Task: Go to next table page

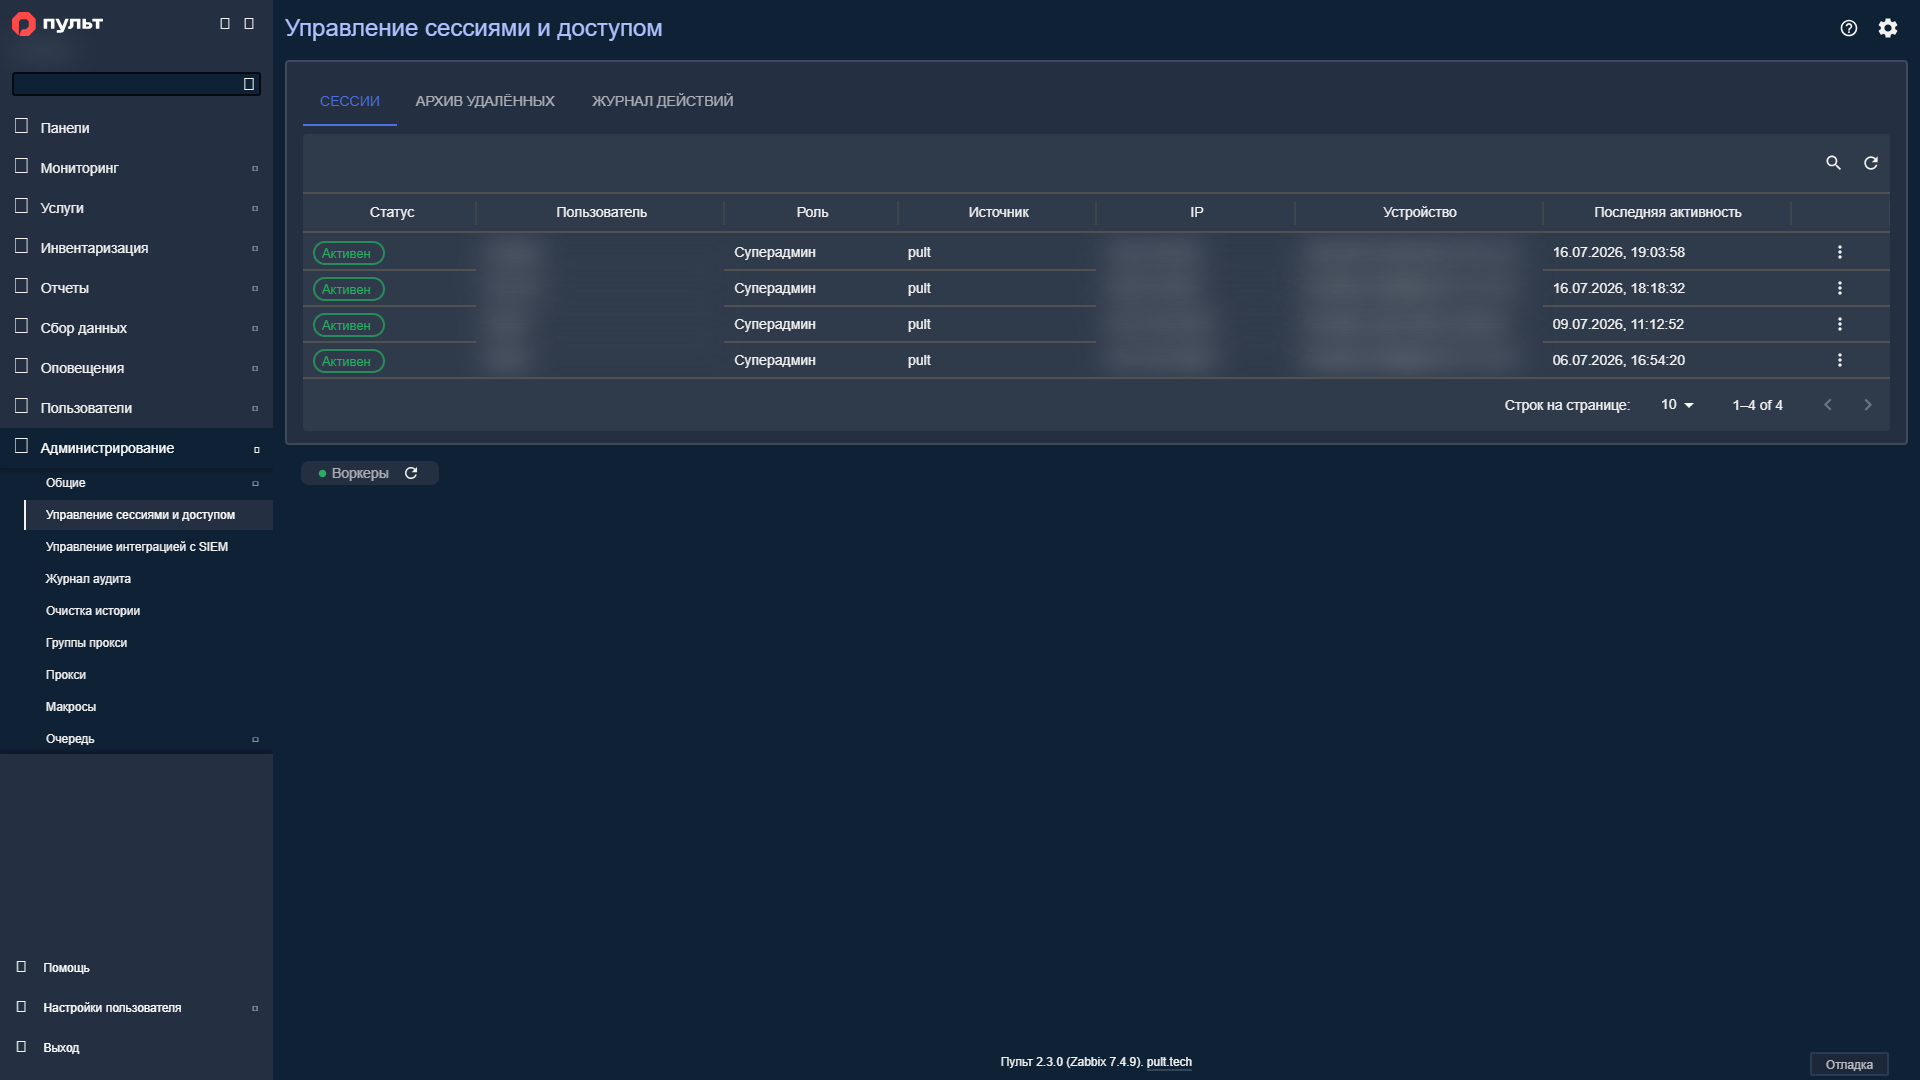Action: click(x=1868, y=405)
